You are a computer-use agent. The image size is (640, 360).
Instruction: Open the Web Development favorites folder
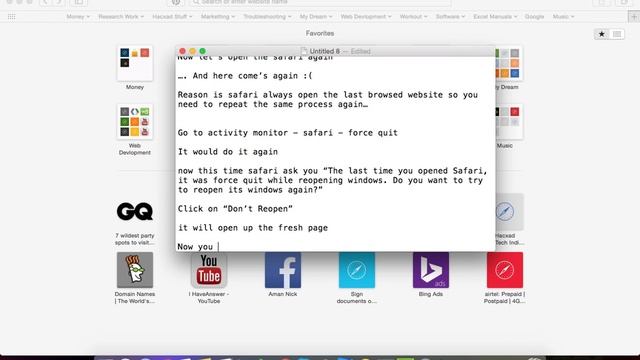tap(135, 122)
